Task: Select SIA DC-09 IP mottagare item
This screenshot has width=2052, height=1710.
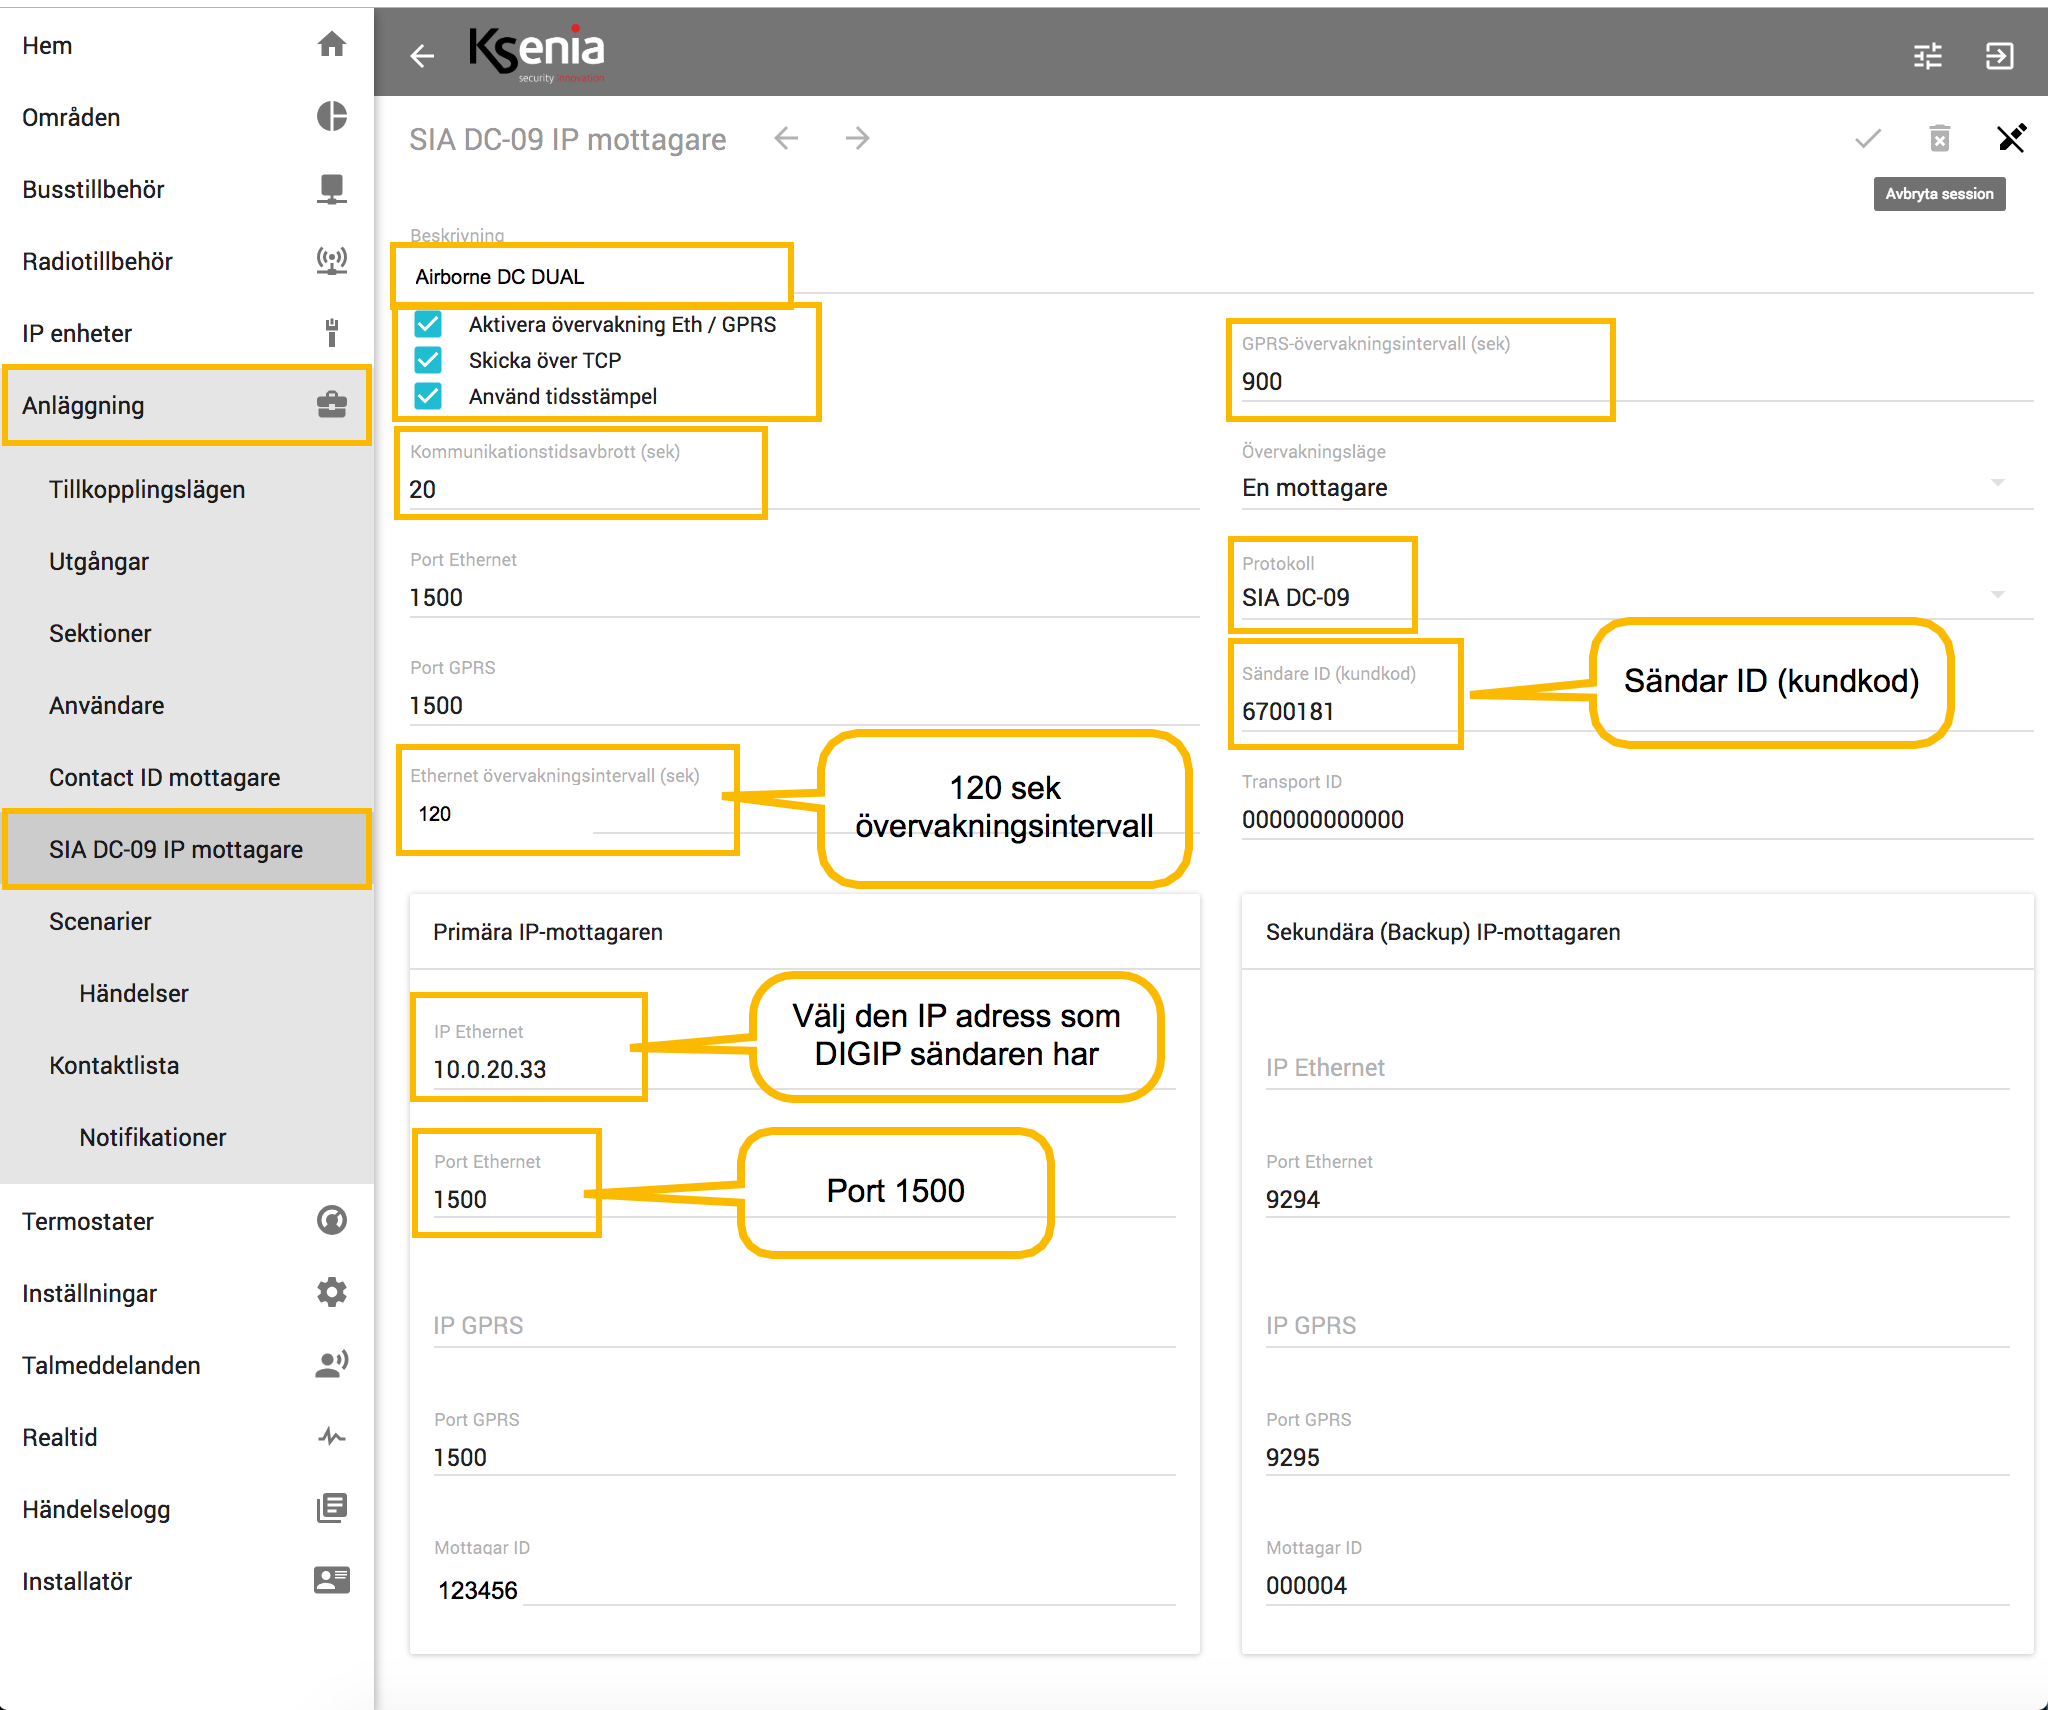Action: pyautogui.click(x=187, y=849)
